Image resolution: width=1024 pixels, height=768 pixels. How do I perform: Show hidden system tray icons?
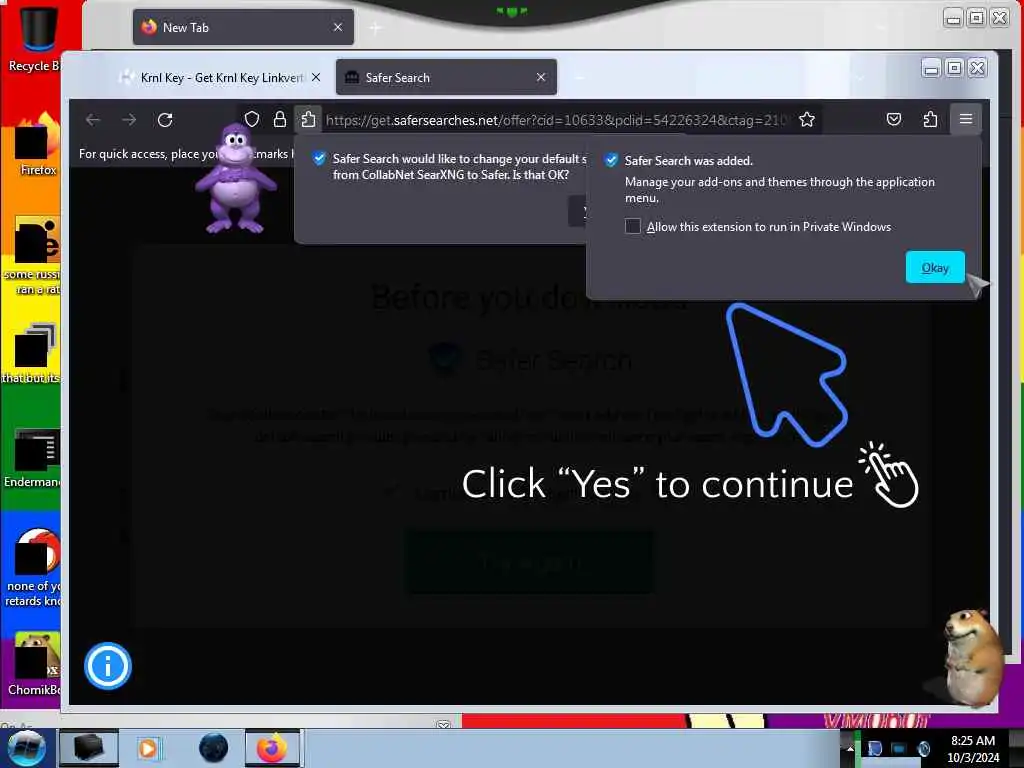click(850, 748)
